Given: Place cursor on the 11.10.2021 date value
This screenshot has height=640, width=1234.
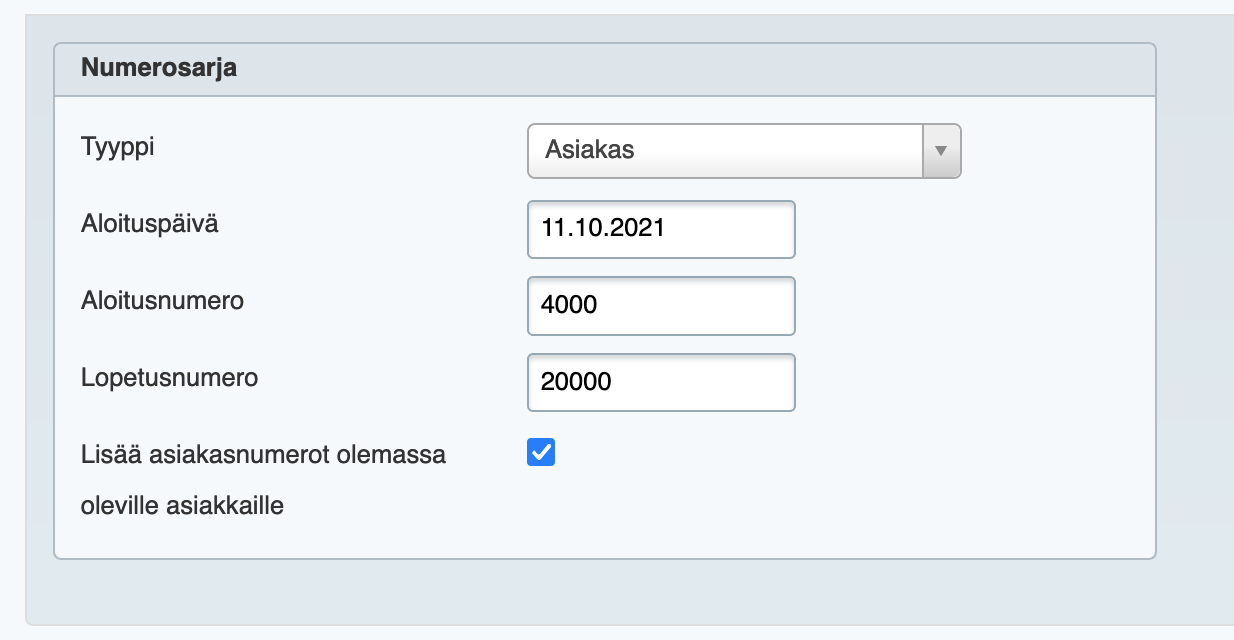Looking at the screenshot, I should pyautogui.click(x=603, y=228).
